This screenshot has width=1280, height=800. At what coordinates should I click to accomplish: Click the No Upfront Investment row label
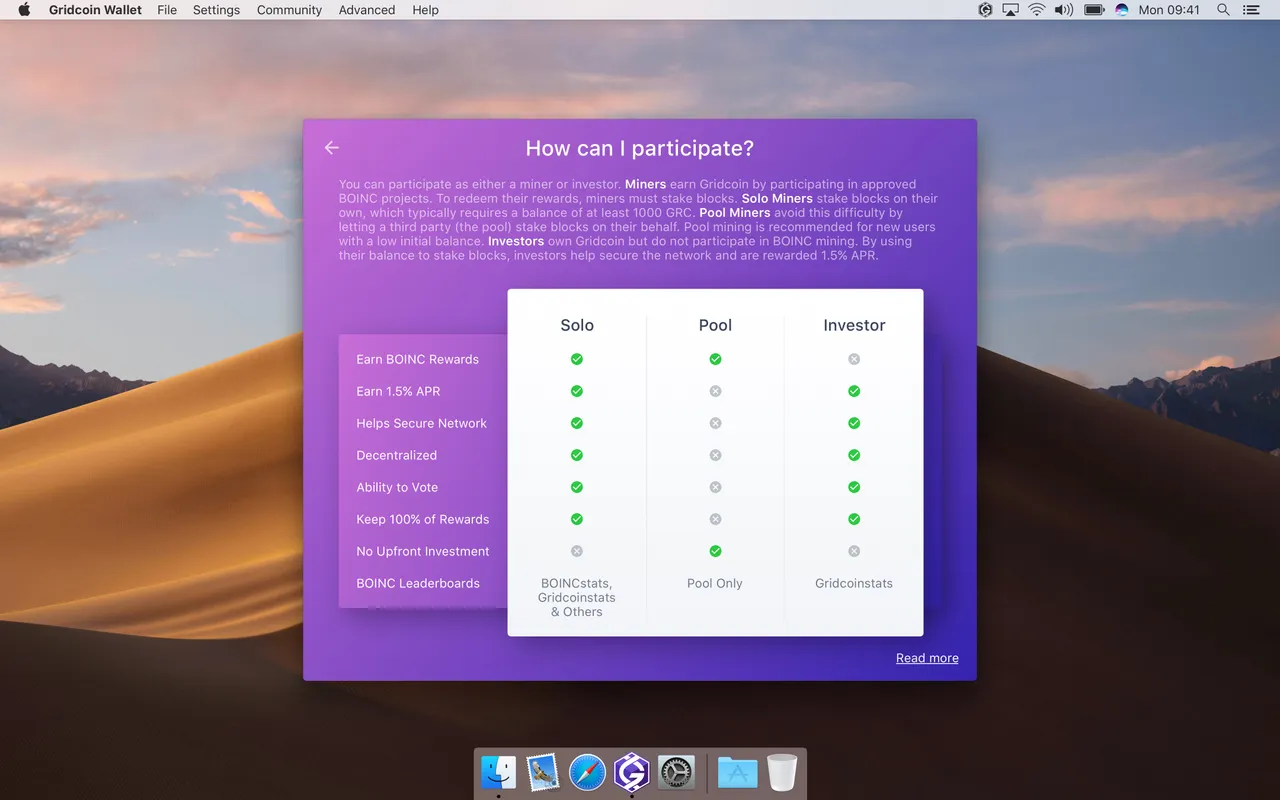423,551
